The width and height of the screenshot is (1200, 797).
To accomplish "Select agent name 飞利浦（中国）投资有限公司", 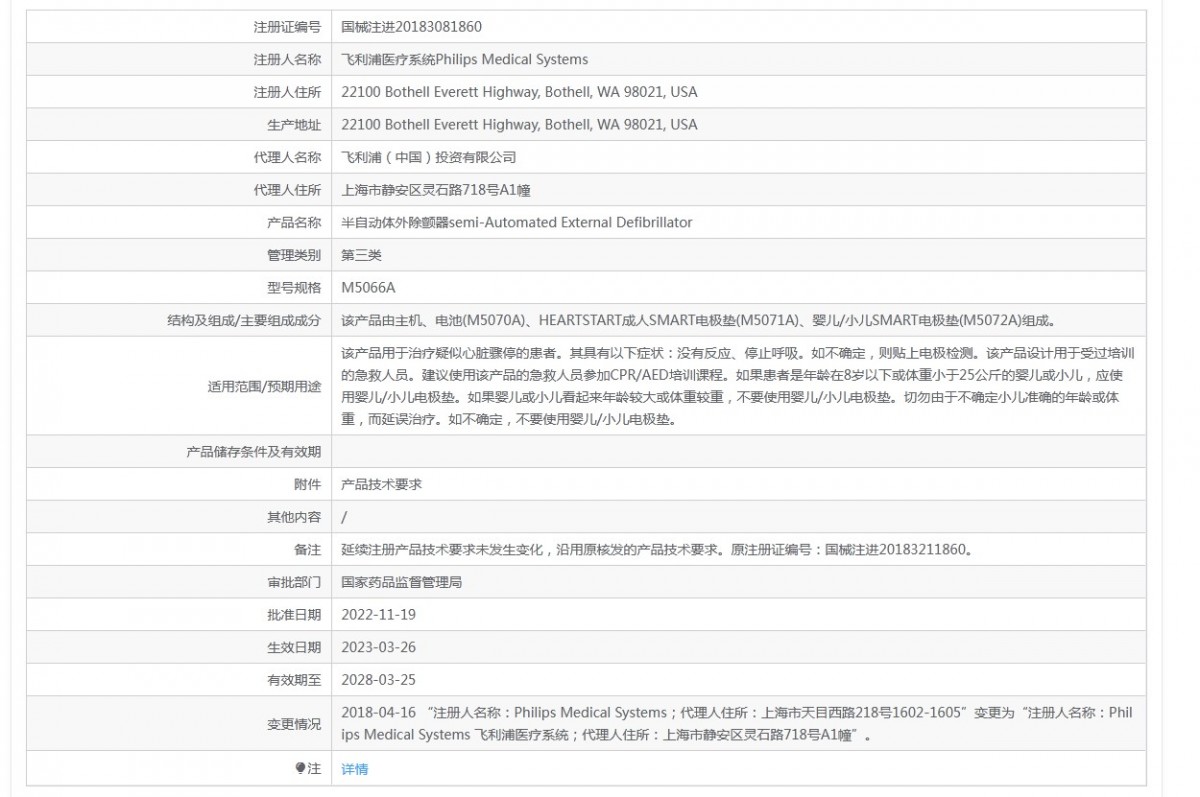I will click(x=428, y=158).
